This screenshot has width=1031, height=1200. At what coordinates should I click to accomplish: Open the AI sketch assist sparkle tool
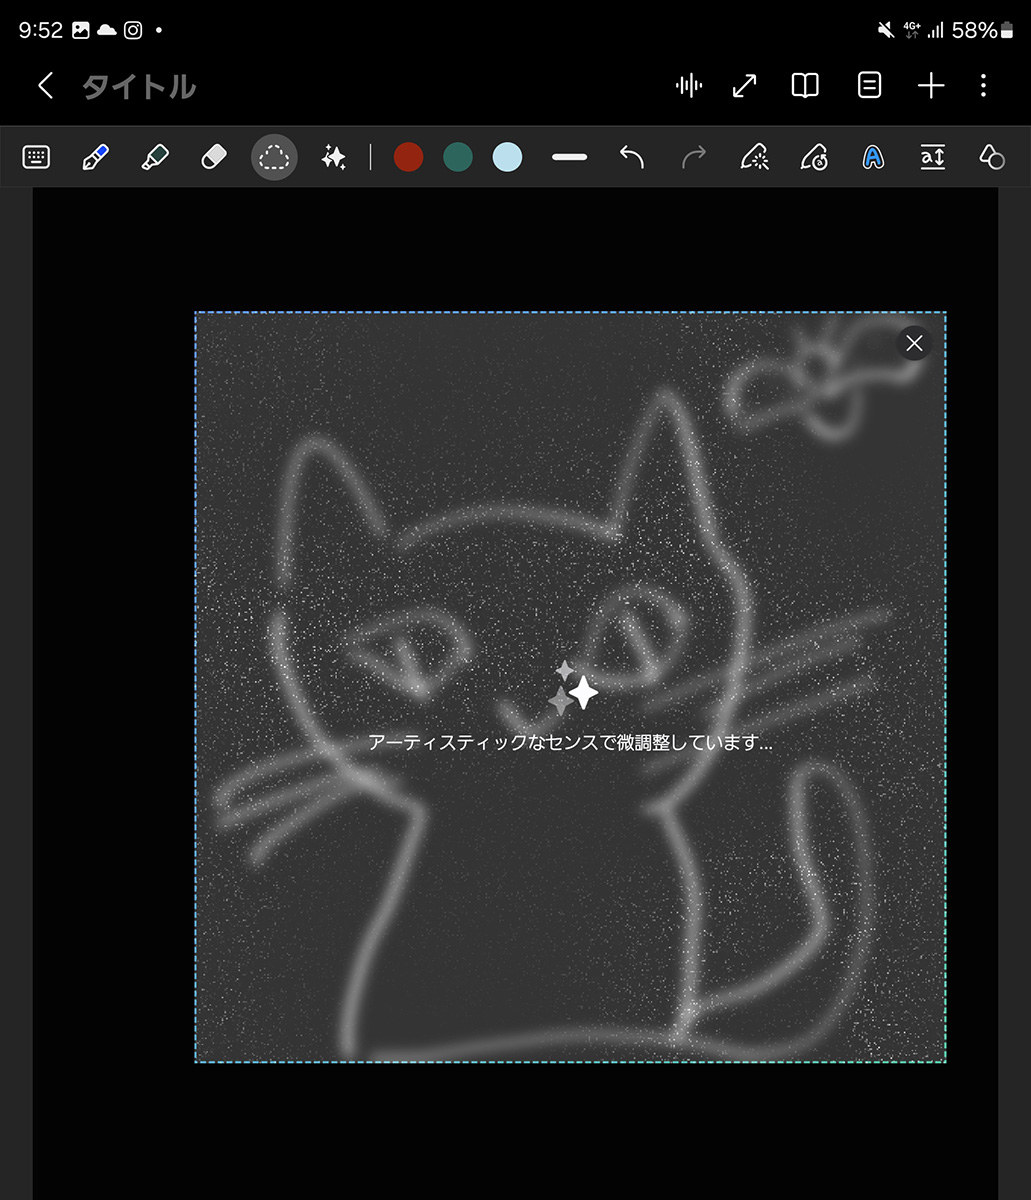click(333, 157)
